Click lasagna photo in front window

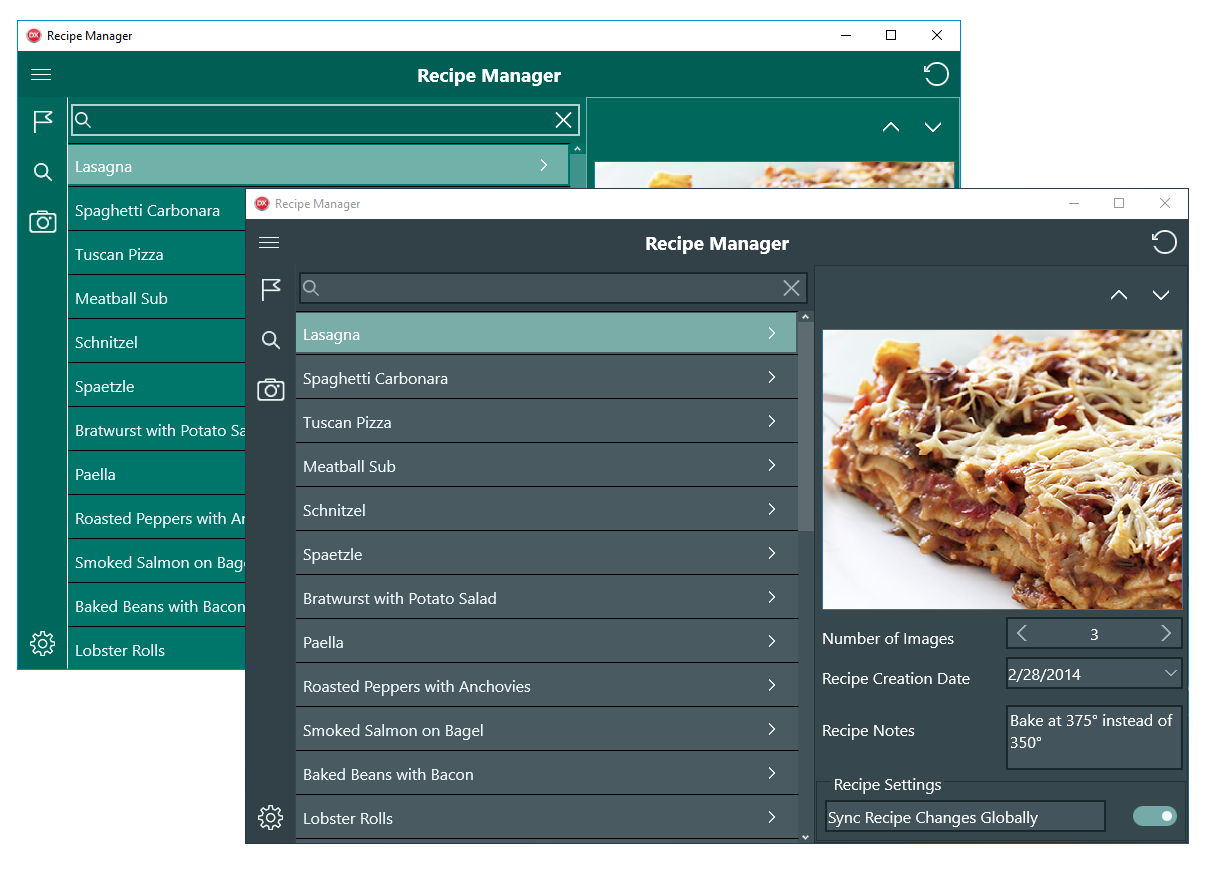pyautogui.click(x=1002, y=469)
